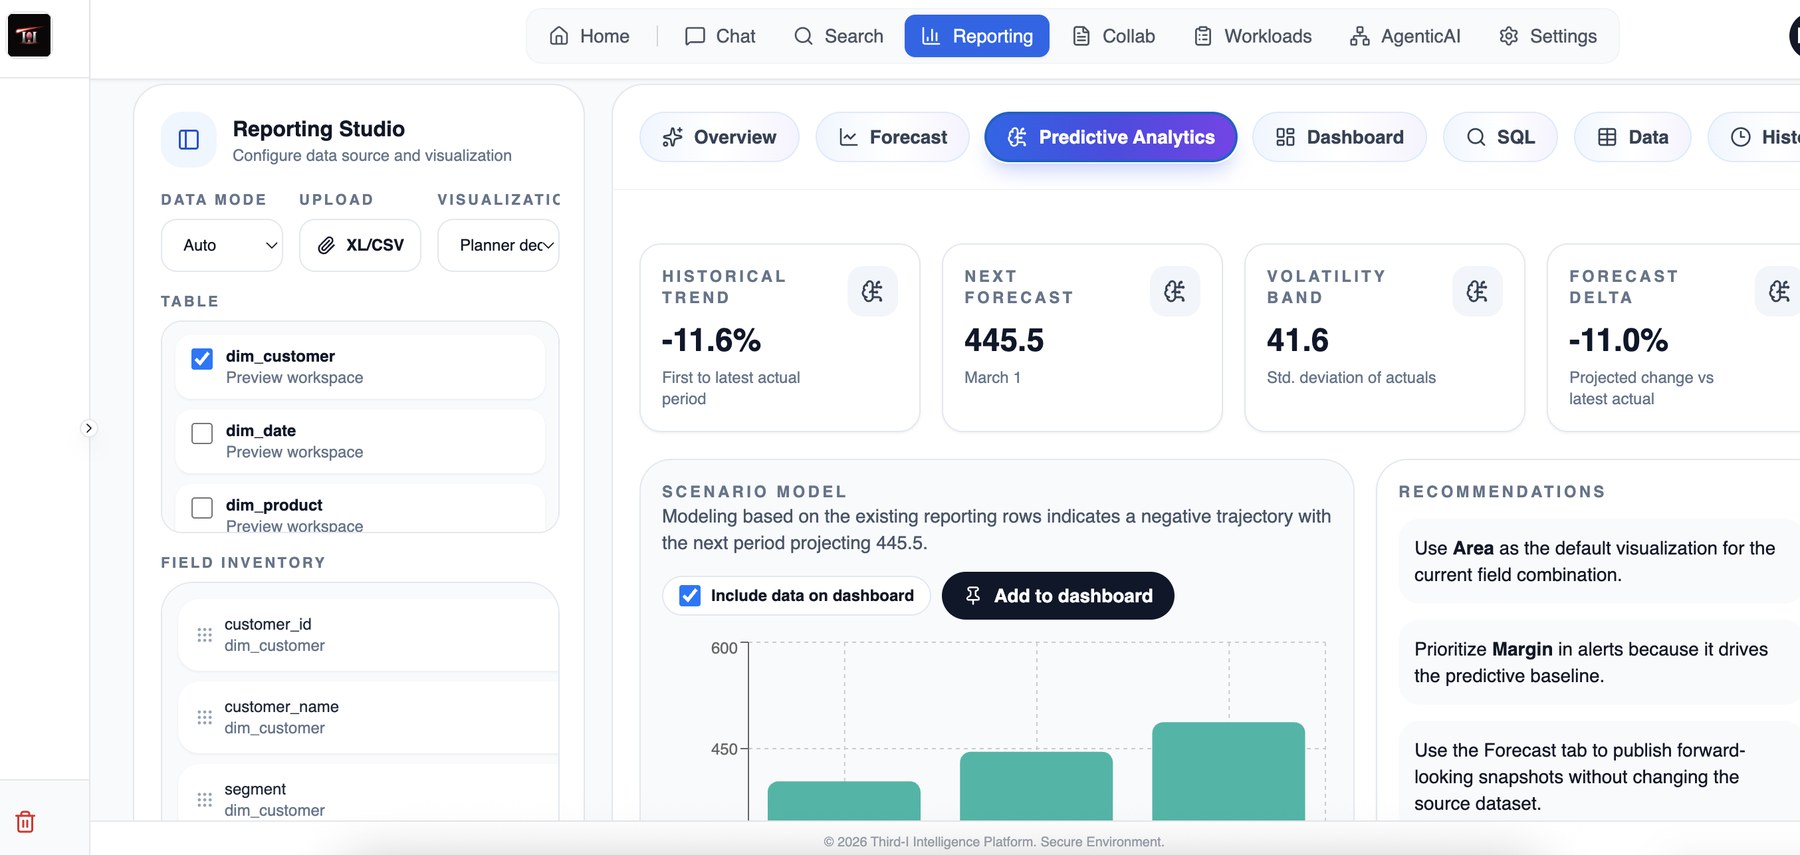Switch to the Forecast tab
This screenshot has height=855, width=1800.
tap(892, 137)
